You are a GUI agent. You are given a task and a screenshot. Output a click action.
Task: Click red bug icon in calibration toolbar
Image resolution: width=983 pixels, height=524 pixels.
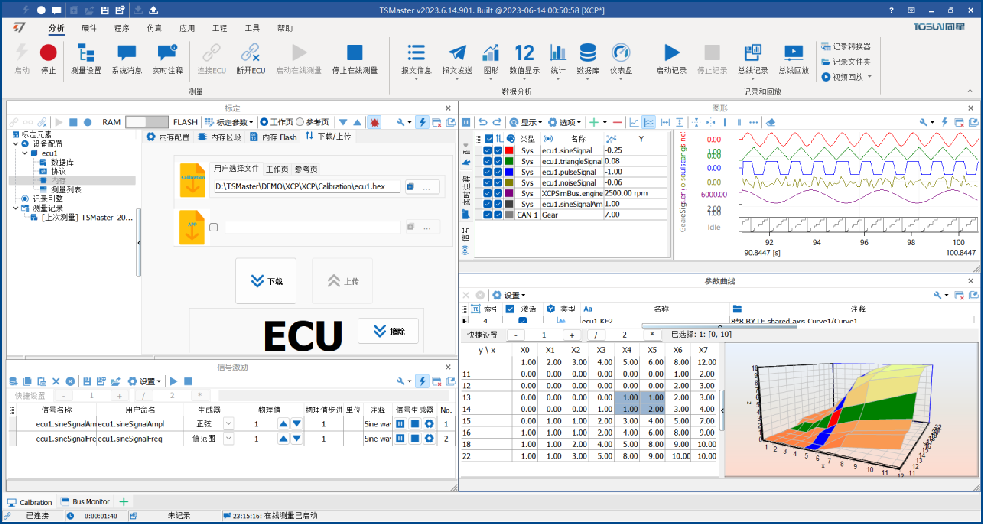click(x=375, y=122)
